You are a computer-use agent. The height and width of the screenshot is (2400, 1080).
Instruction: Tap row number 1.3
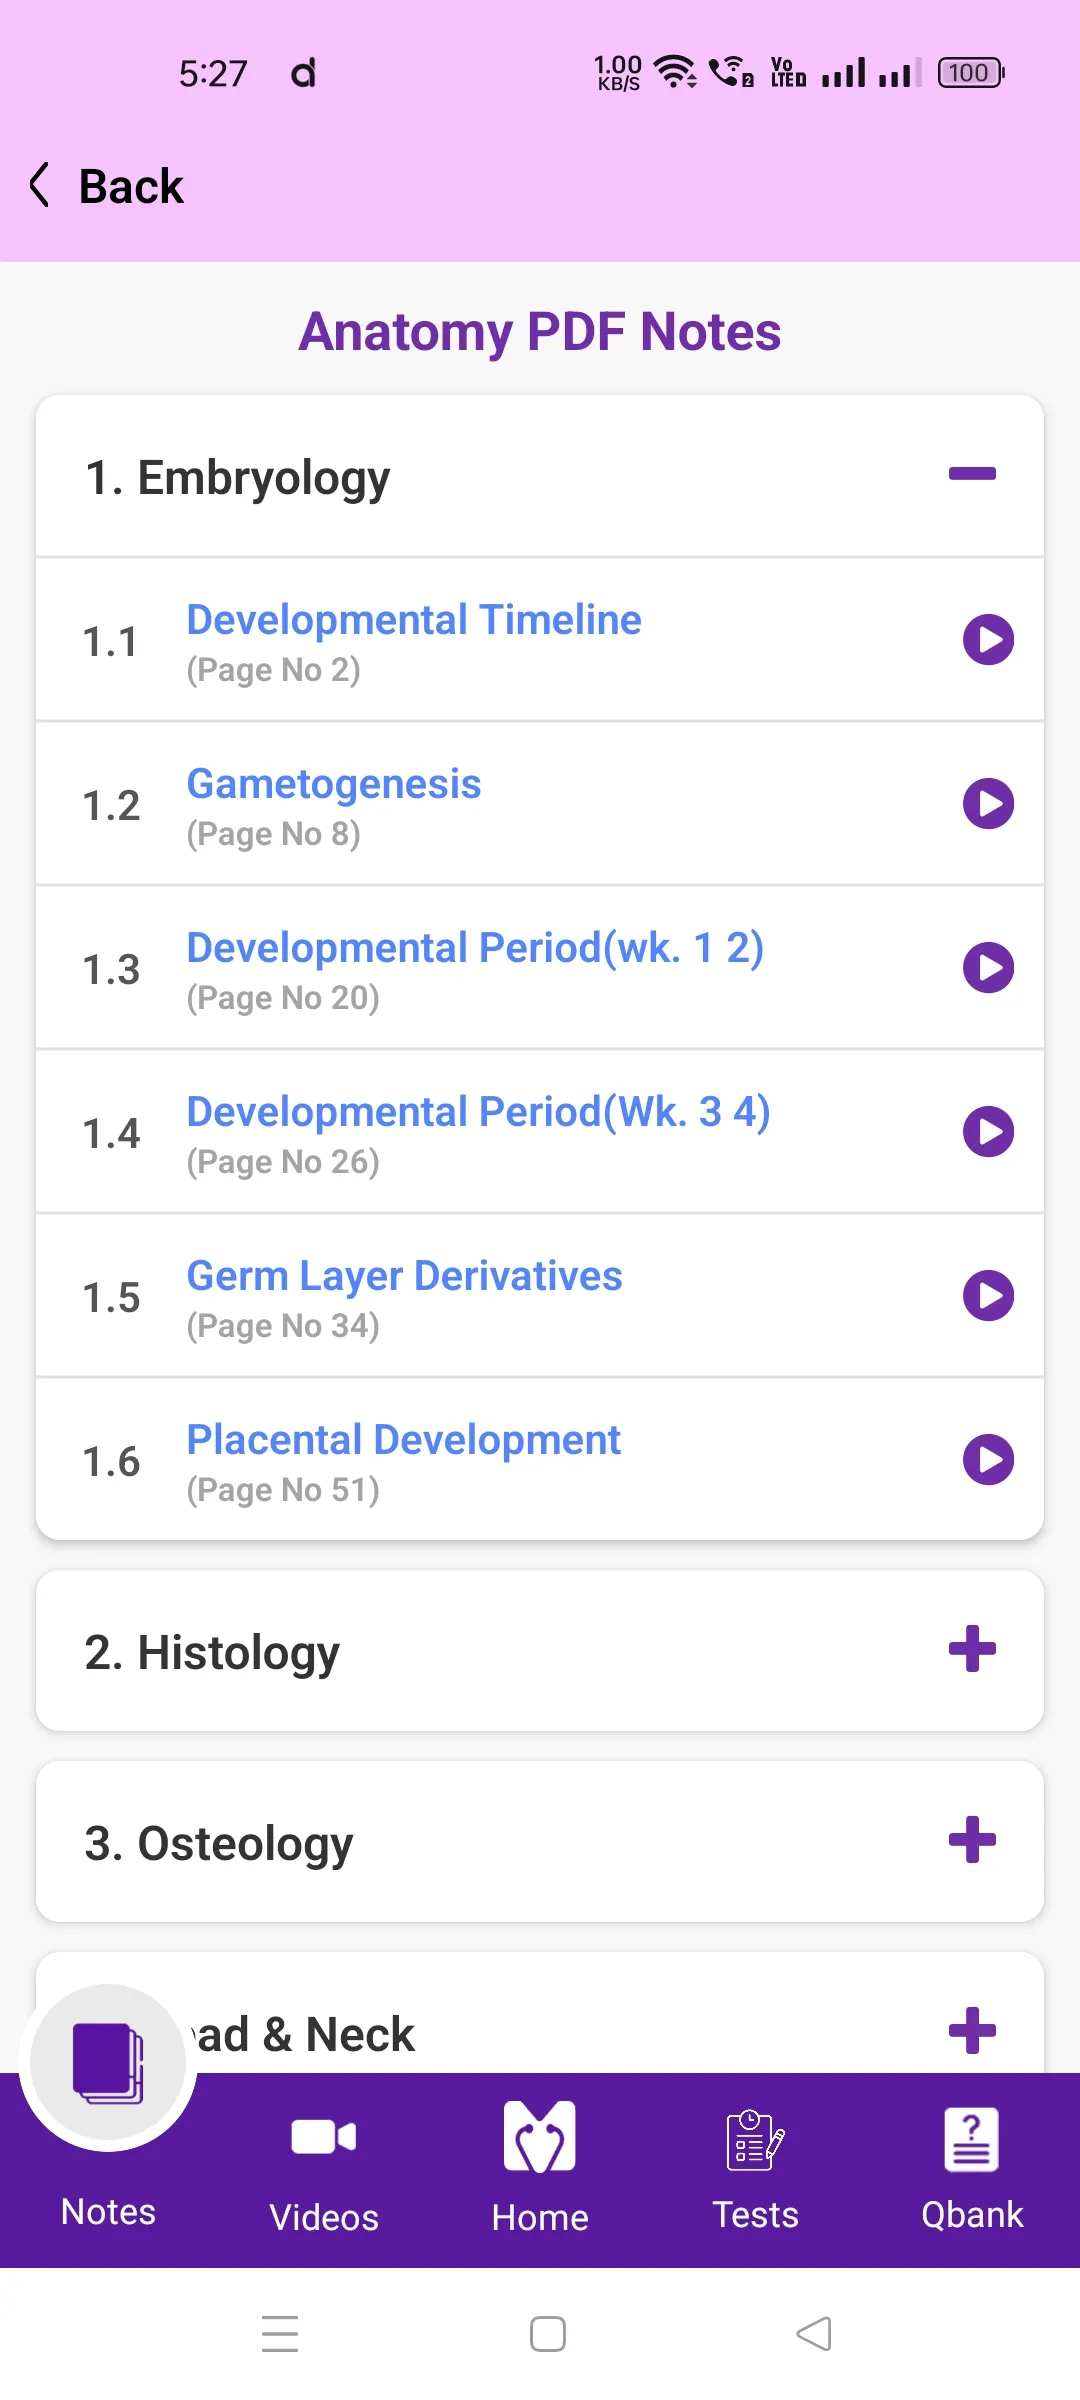click(x=111, y=970)
